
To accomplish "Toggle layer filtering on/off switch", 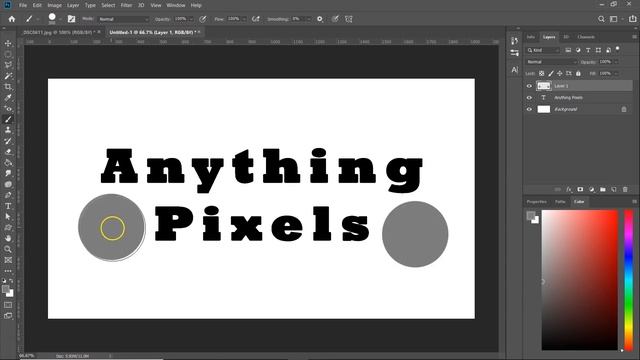I will click(x=618, y=49).
